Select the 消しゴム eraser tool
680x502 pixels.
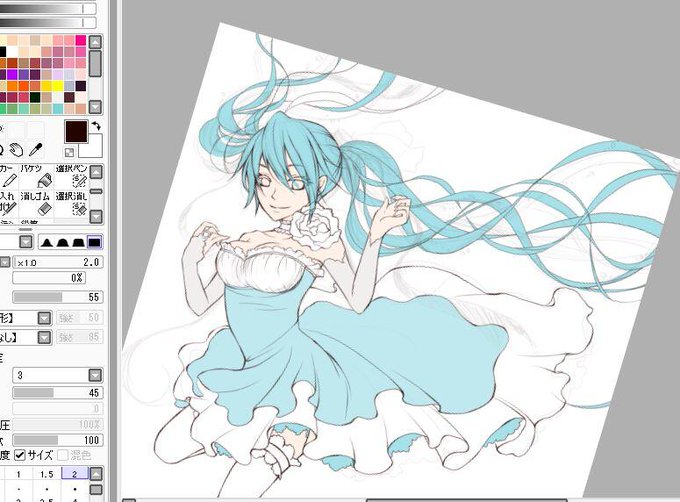point(36,203)
